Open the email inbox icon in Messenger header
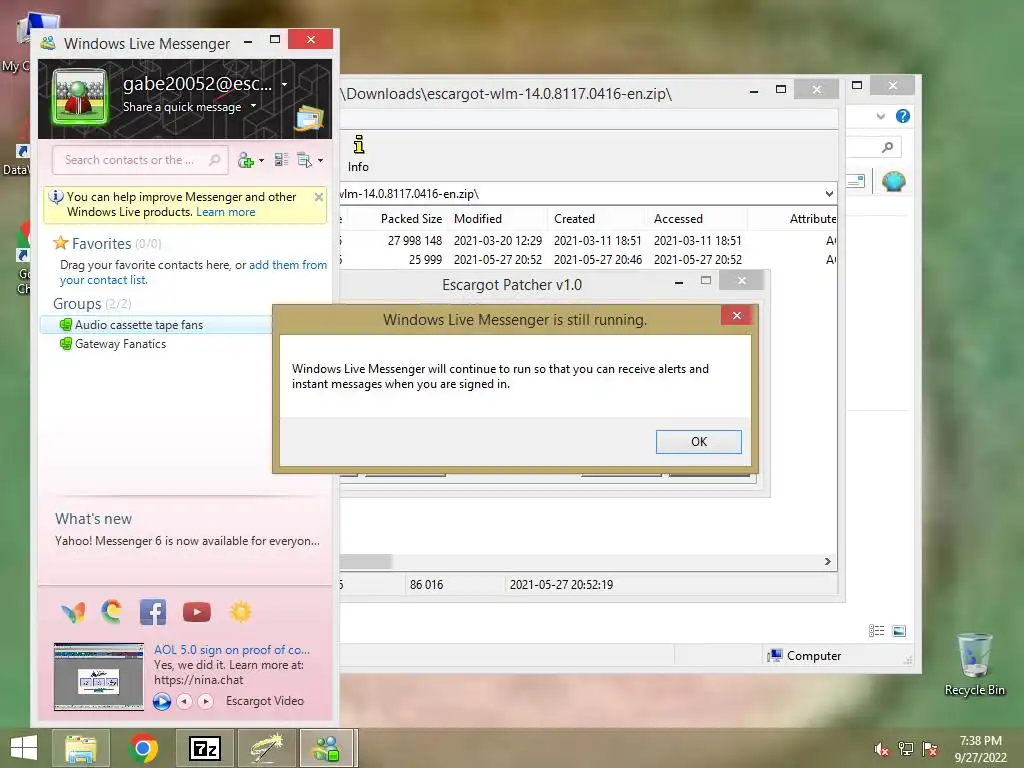The width and height of the screenshot is (1024, 768). 309,118
